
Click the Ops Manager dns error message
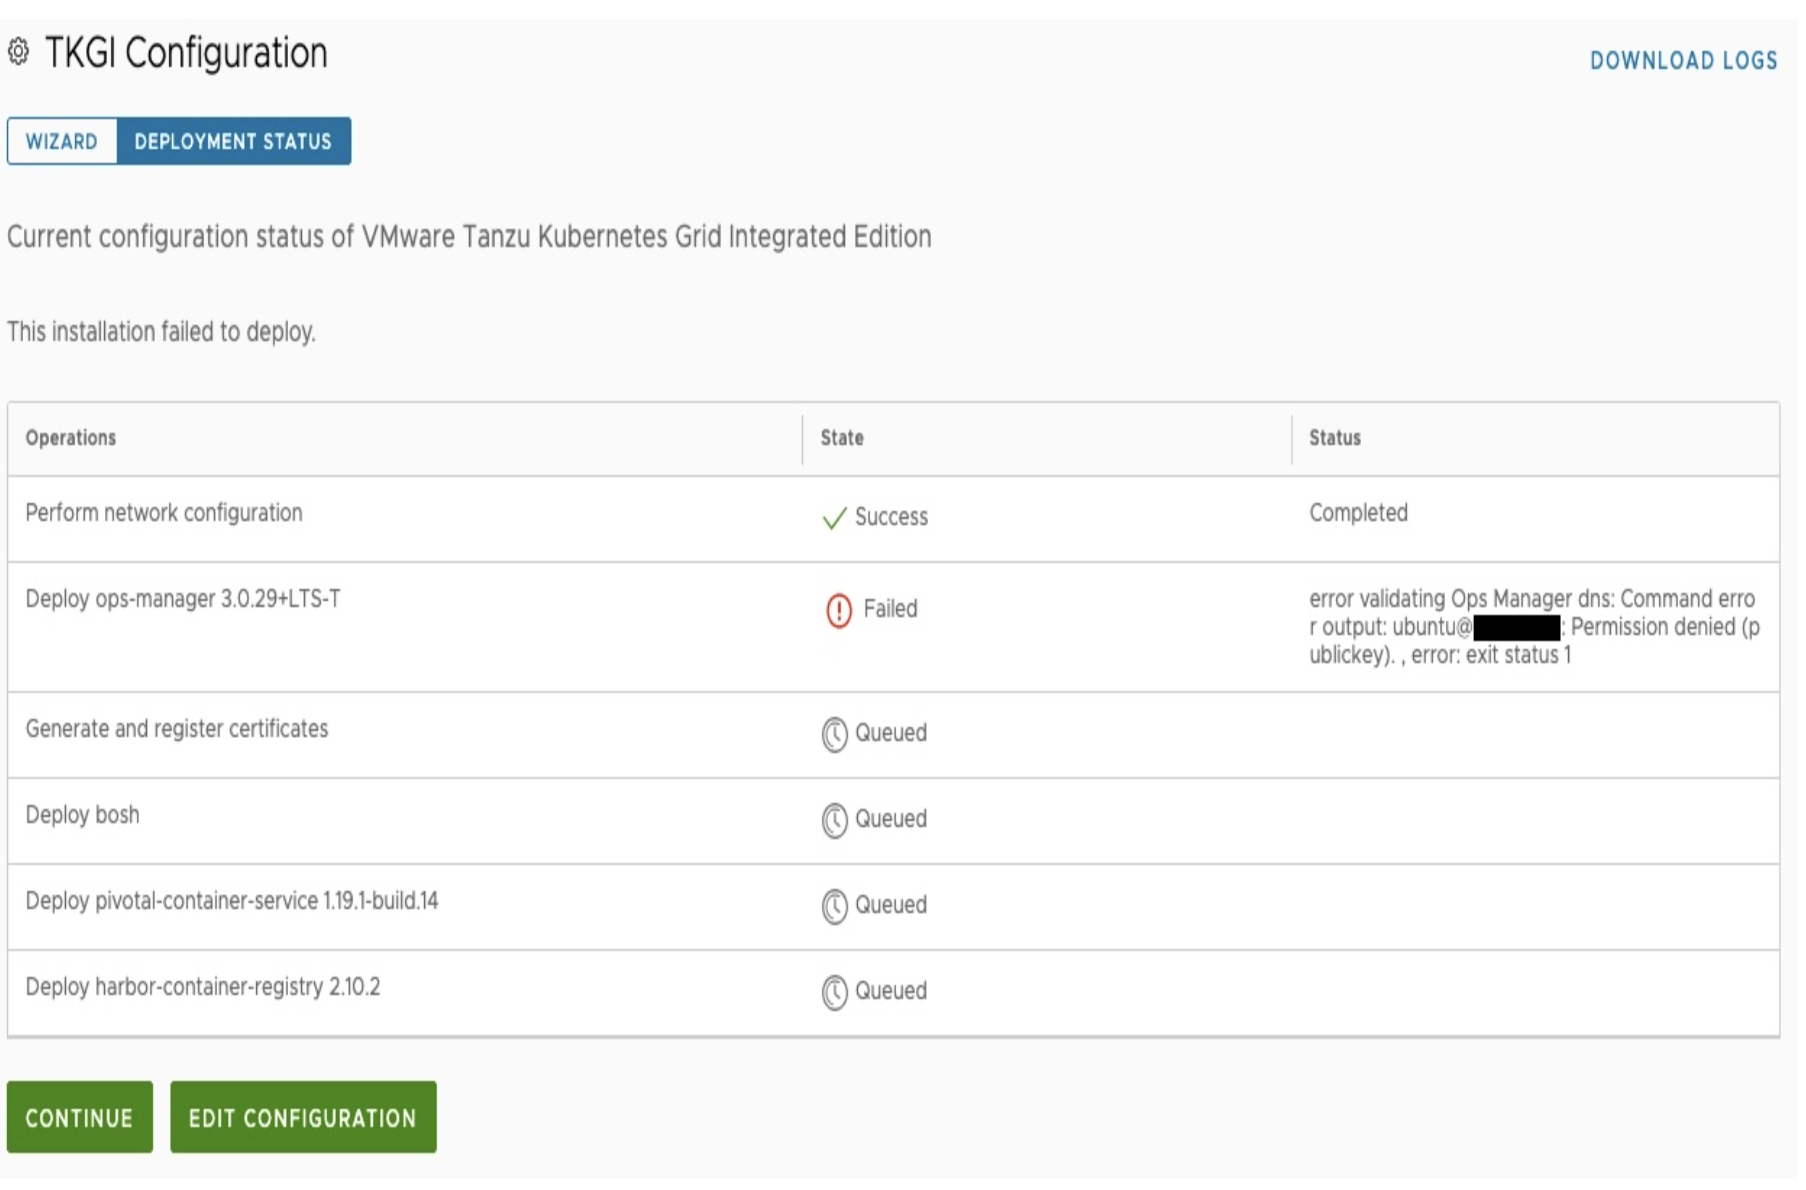(x=1533, y=627)
